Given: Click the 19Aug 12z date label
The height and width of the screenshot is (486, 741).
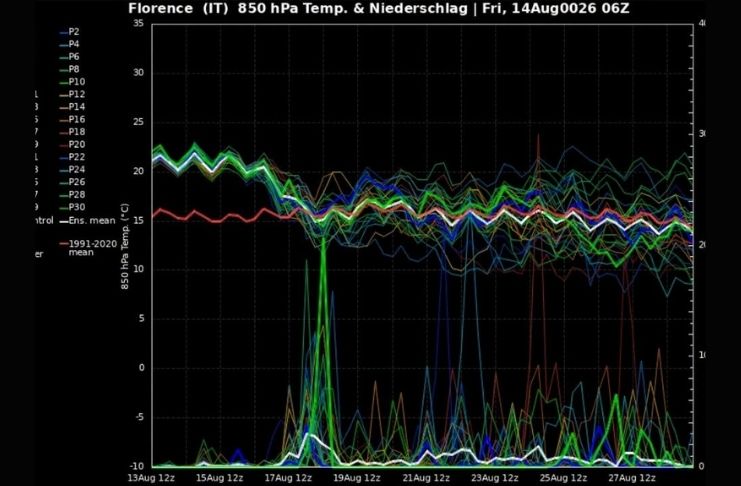Looking at the screenshot, I should coord(357,478).
